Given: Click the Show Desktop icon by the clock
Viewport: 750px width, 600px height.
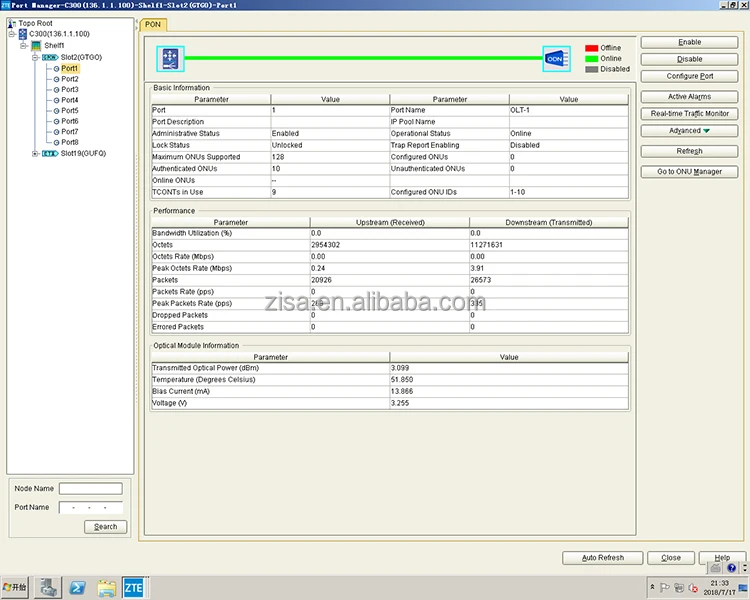Looking at the screenshot, I should (743, 588).
